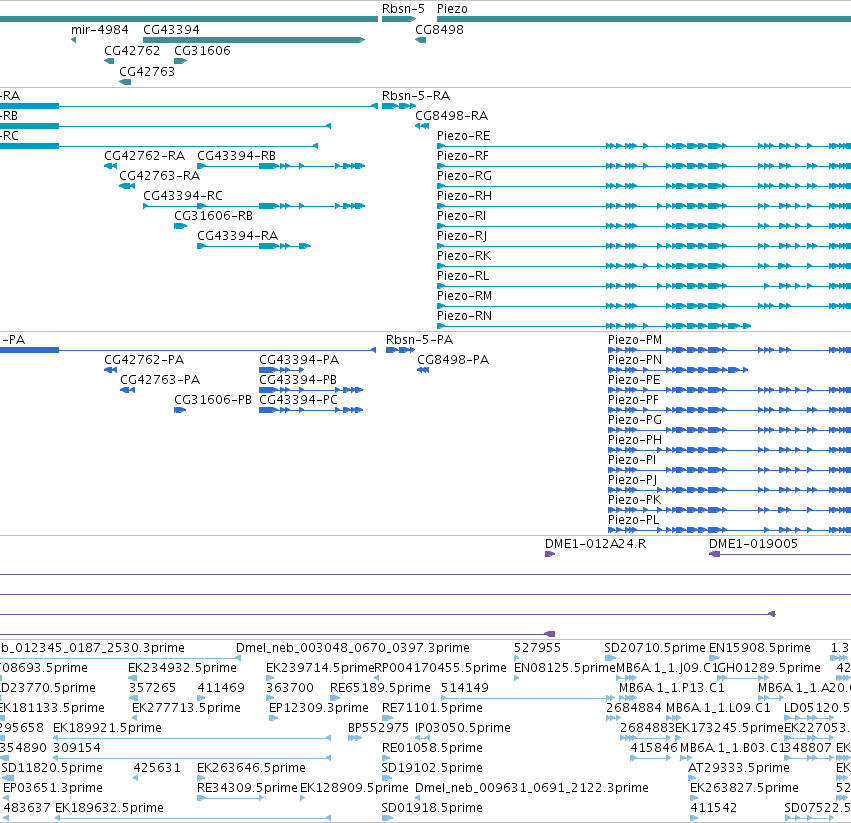
Task: Click the CG43394-PA protein label
Action: pos(299,360)
